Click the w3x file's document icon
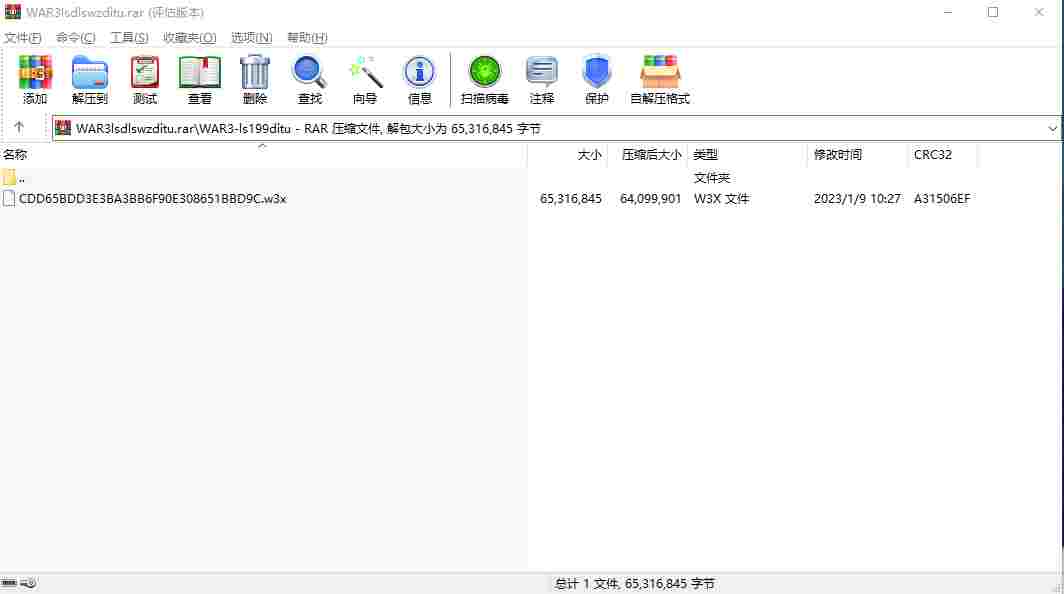The height and width of the screenshot is (594, 1064). tap(9, 198)
